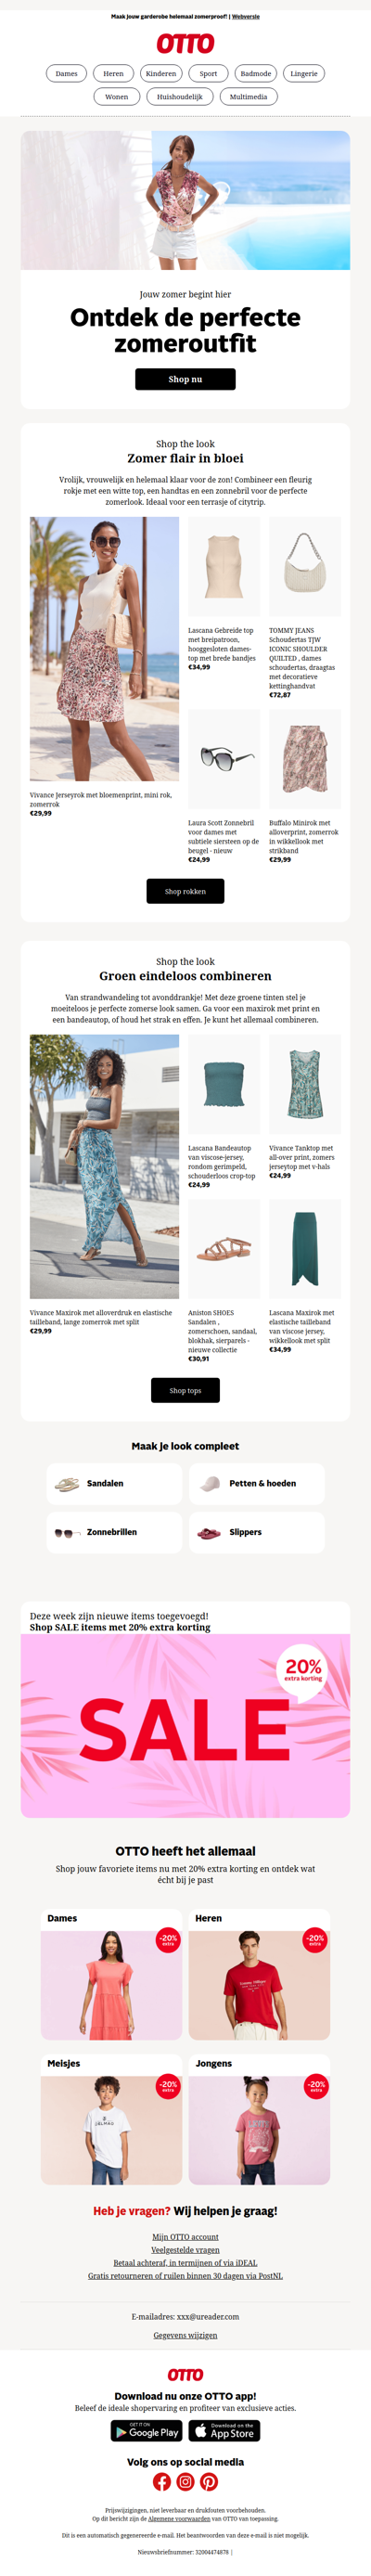The width and height of the screenshot is (371, 2576).
Task: Go to the Dames menu category
Action: click(x=66, y=73)
